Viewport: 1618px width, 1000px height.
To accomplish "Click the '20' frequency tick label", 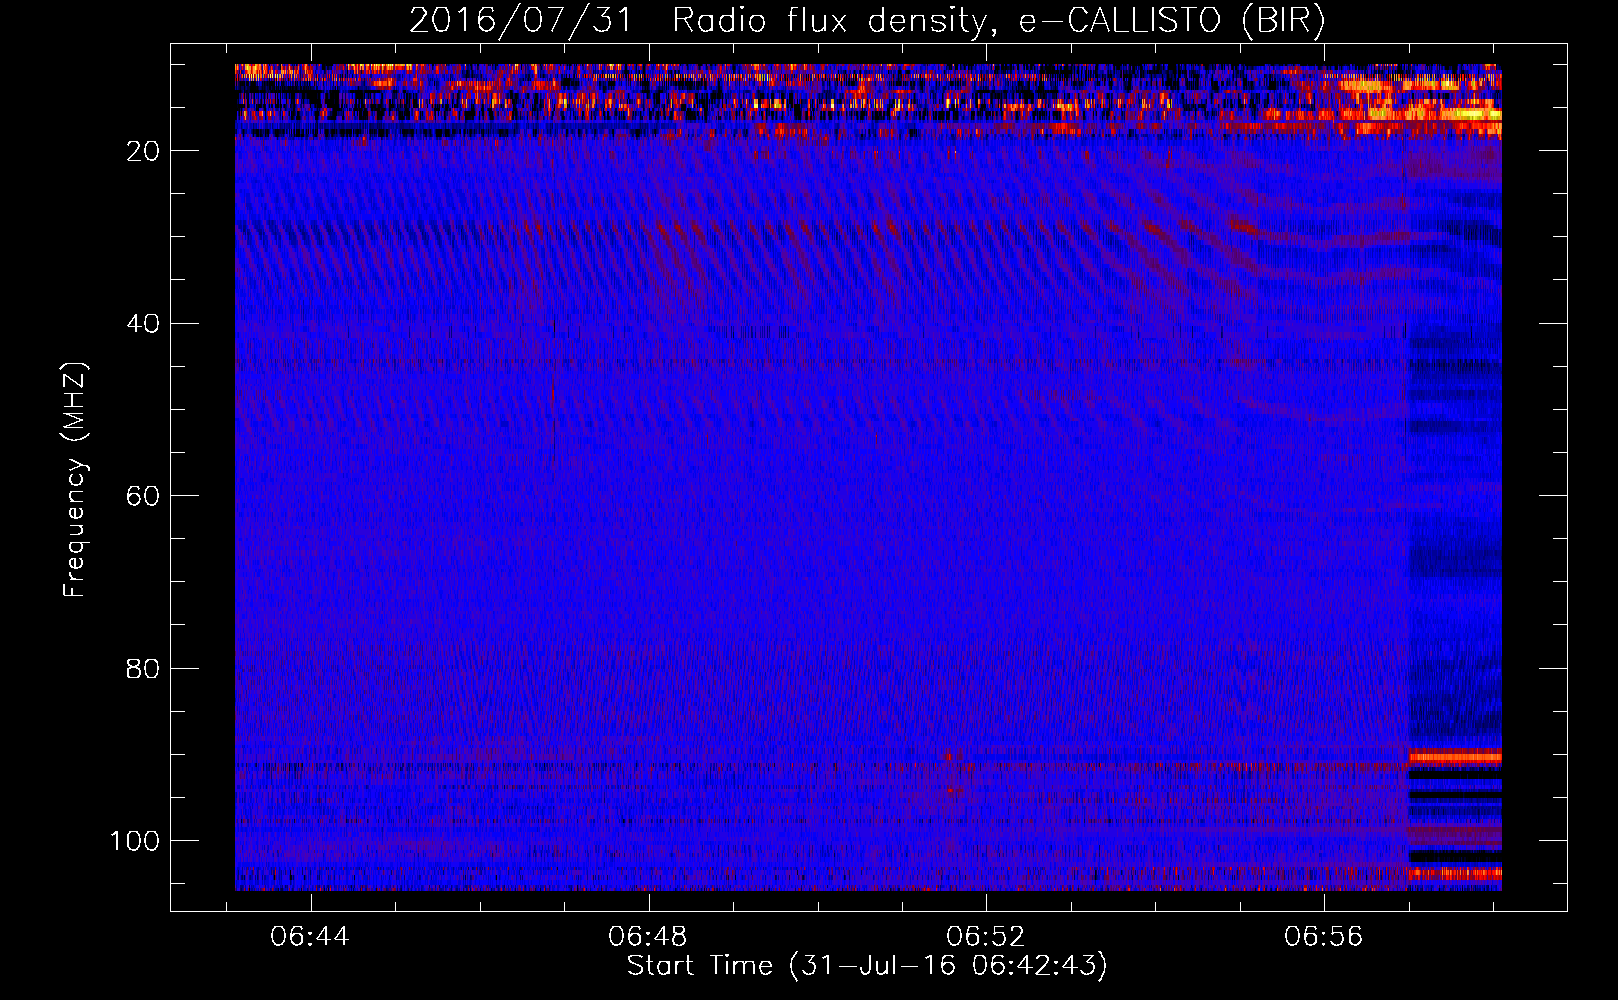I will coord(143,151).
